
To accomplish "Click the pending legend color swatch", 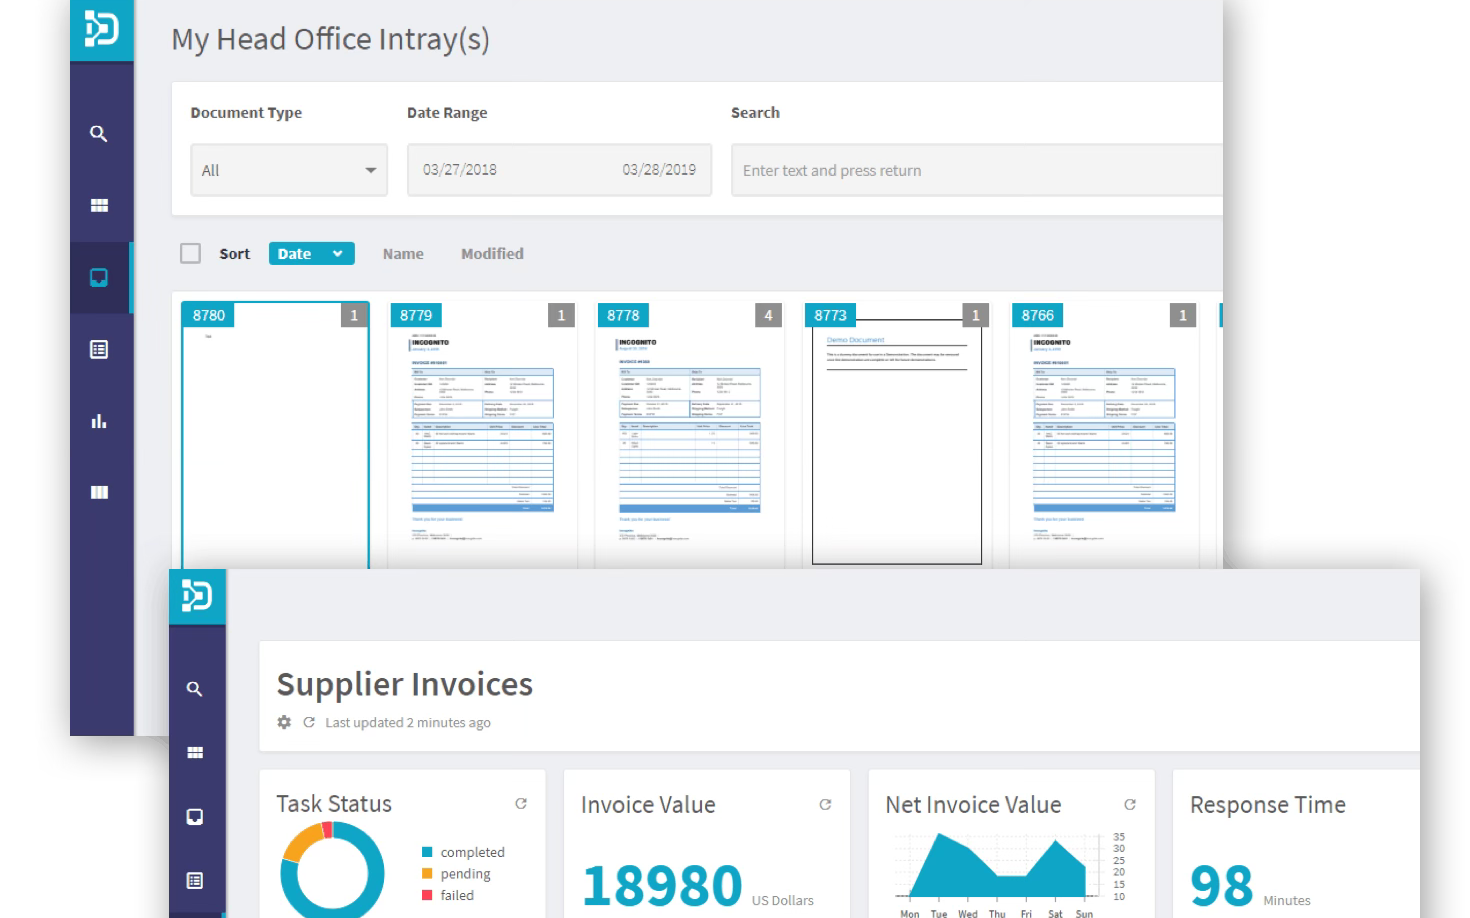I will 427,873.
